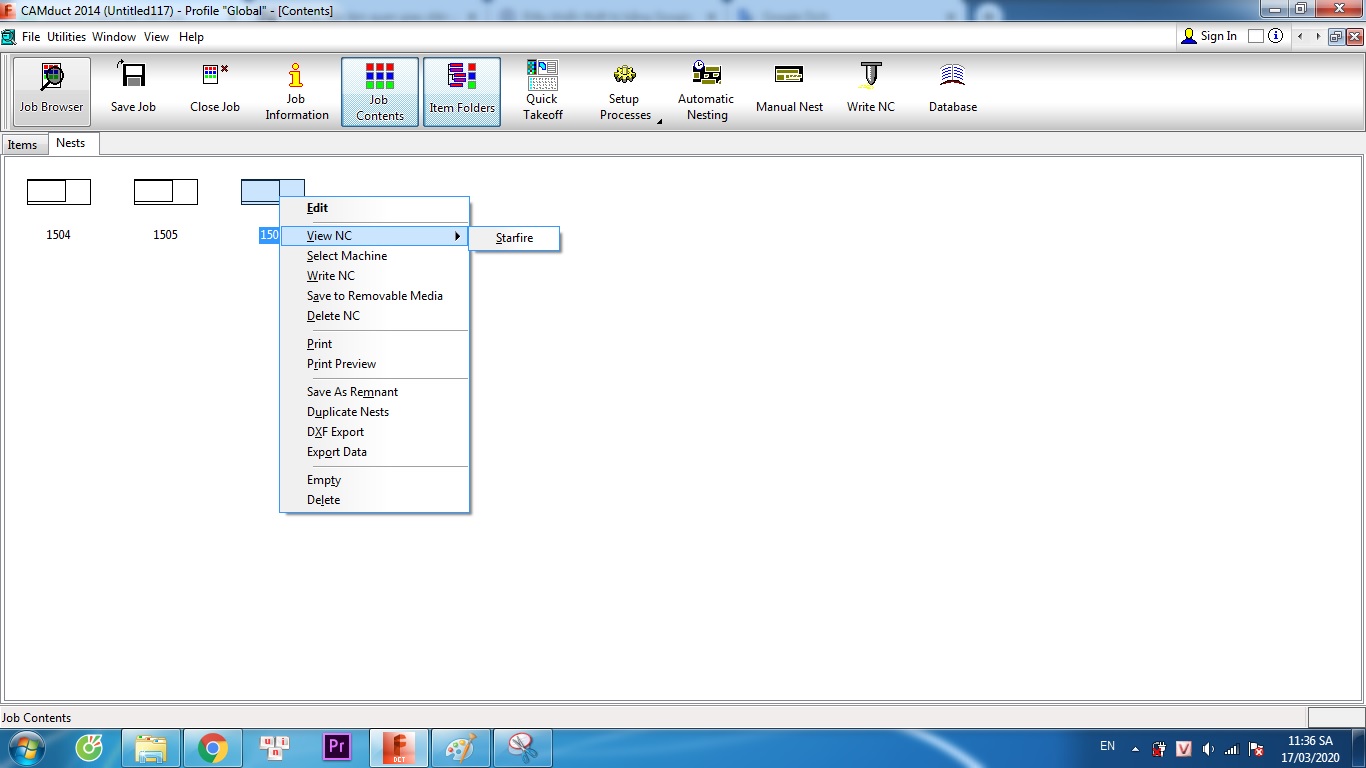Tick the empty checkbox next to Sign In
Screen dimensions: 1366x768
pyautogui.click(x=1256, y=36)
